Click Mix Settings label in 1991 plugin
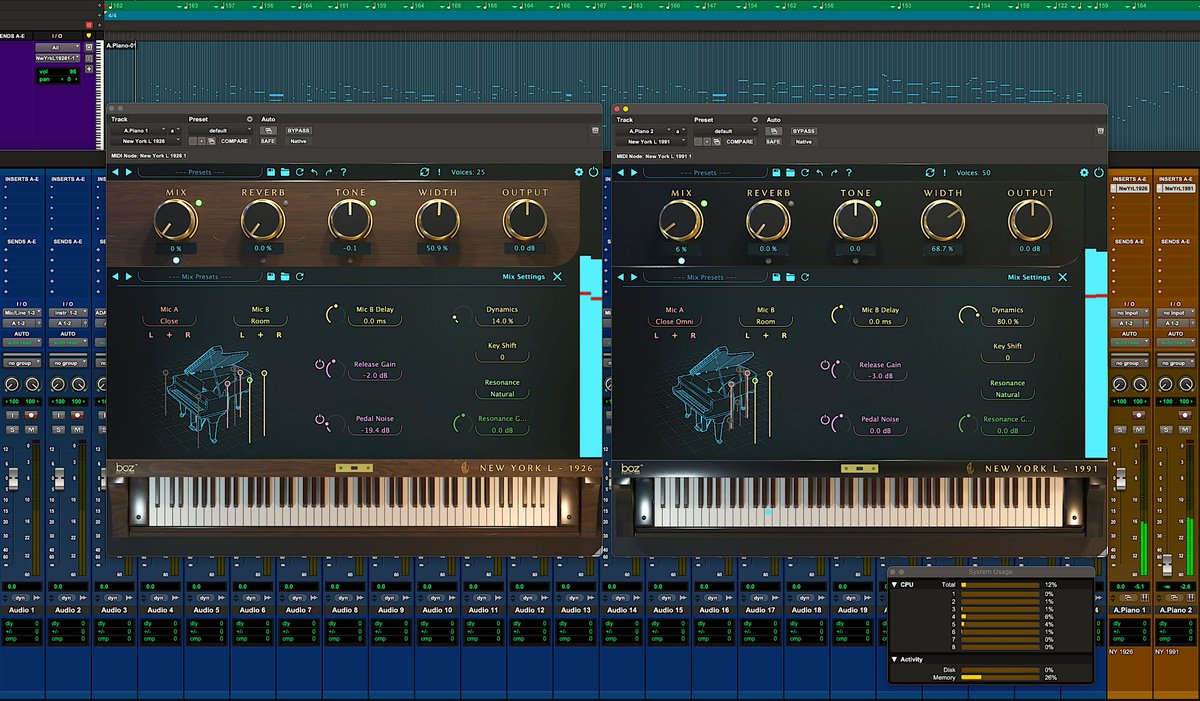 point(1029,277)
